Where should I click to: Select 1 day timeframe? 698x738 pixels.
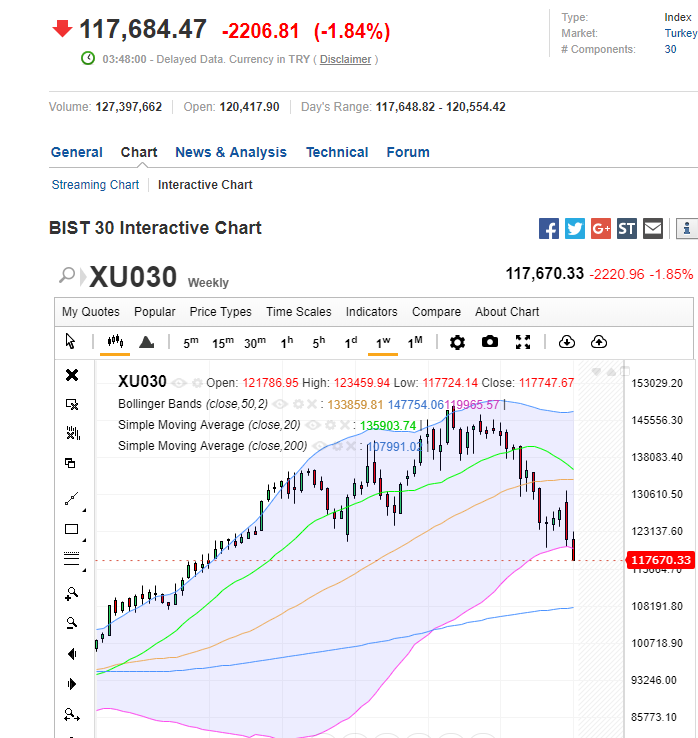[x=351, y=342]
